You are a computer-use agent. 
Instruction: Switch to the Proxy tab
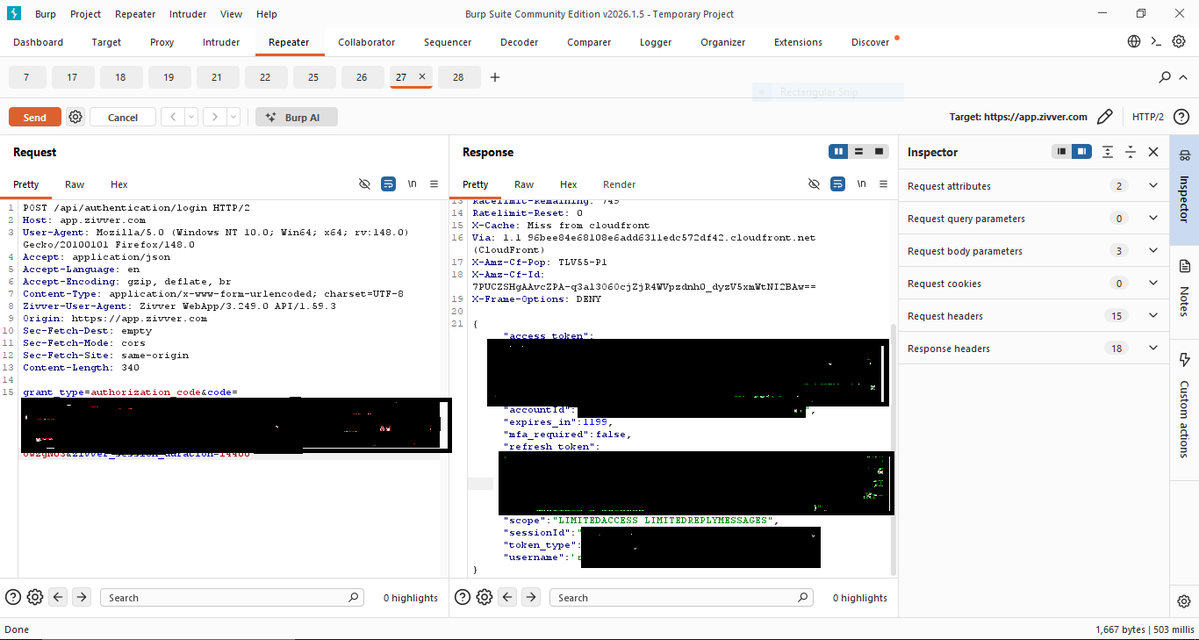(162, 42)
